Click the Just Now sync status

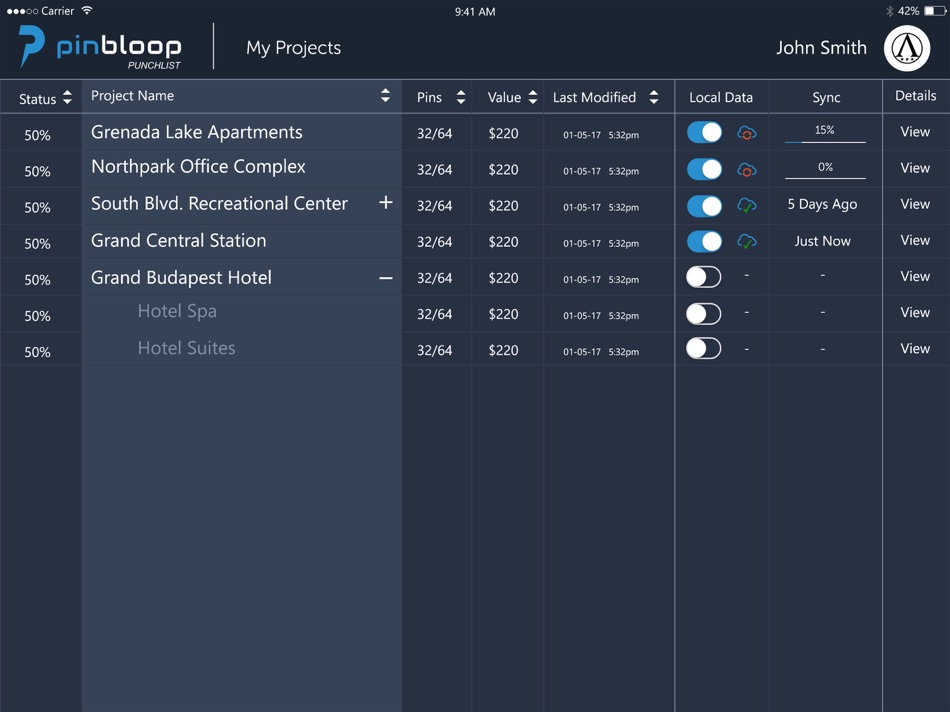coord(822,241)
